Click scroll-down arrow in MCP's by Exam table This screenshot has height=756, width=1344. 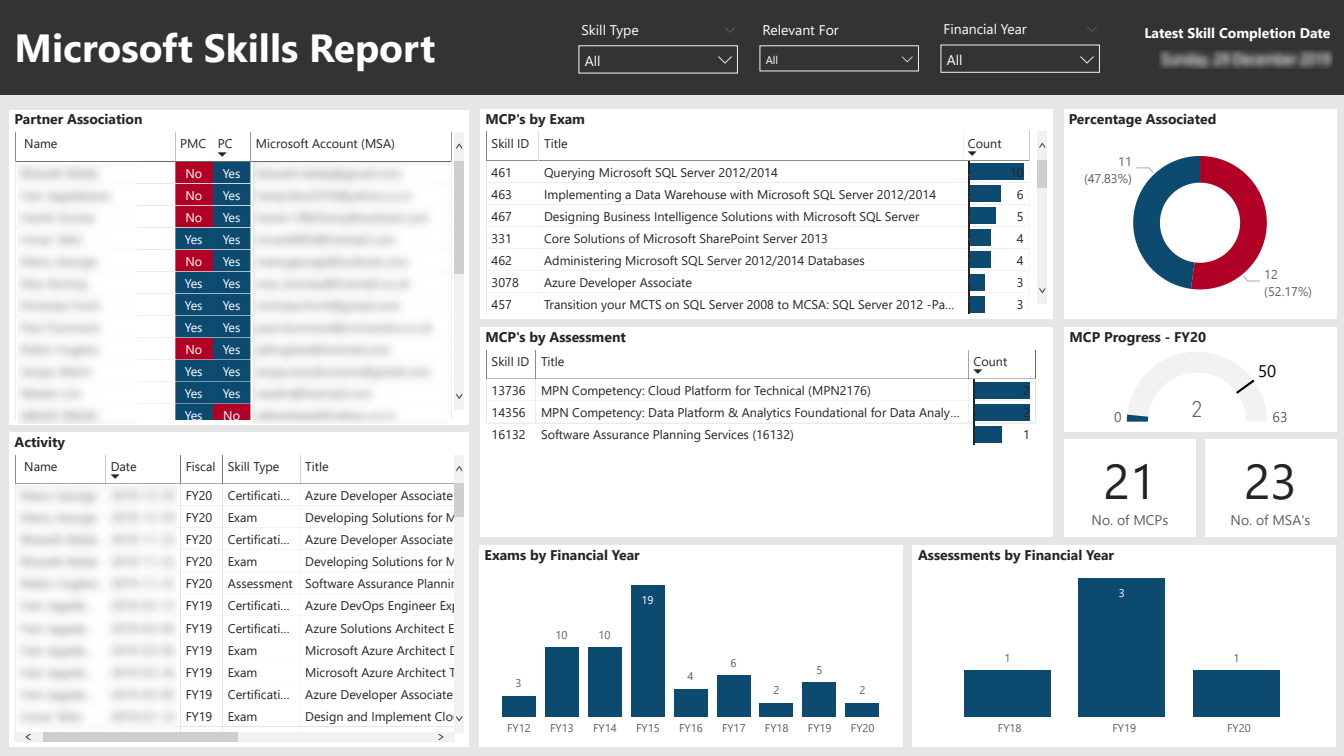(x=1042, y=291)
